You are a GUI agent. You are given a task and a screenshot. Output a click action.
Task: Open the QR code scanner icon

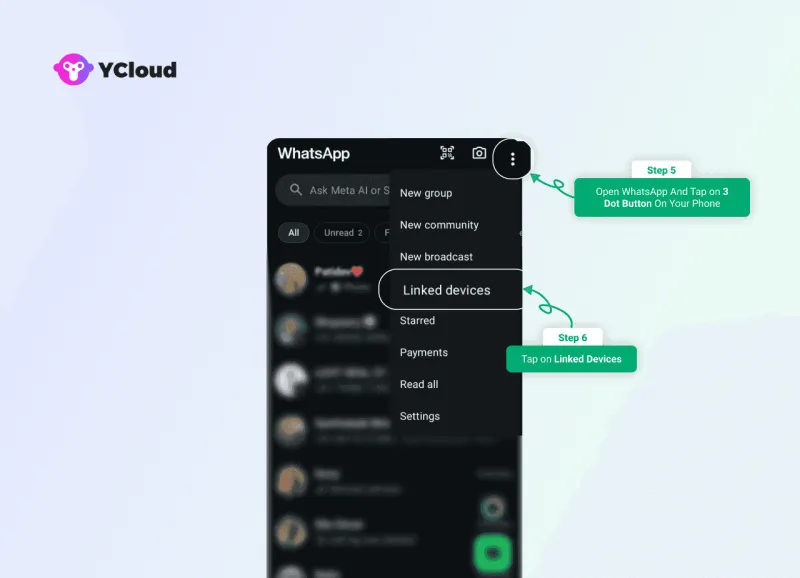[447, 153]
